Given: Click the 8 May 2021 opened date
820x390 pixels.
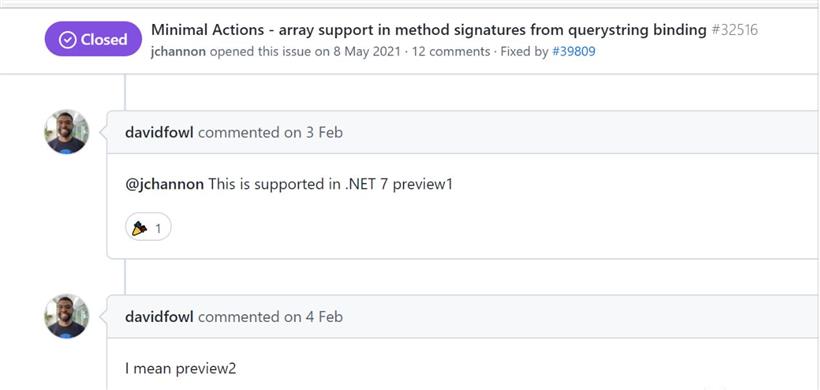Looking at the screenshot, I should point(367,52).
